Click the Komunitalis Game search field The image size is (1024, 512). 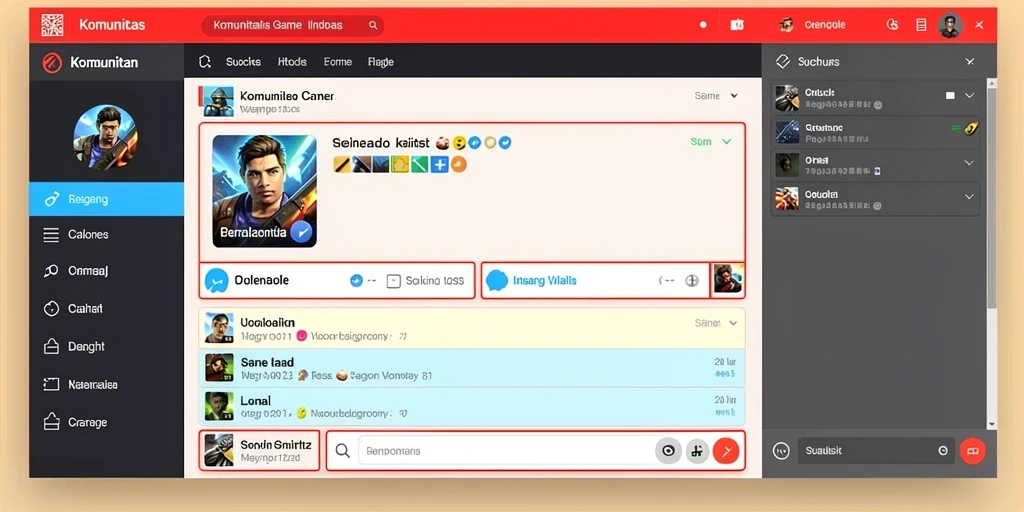293,25
